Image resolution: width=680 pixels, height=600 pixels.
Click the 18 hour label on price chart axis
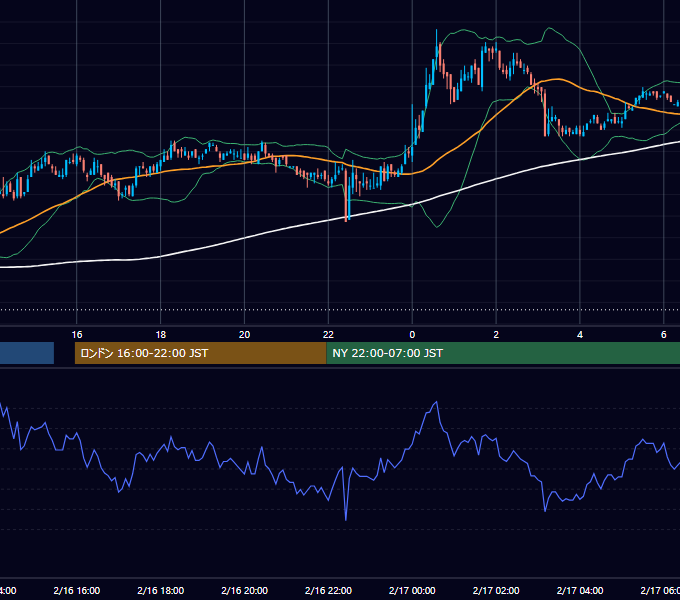[x=160, y=335]
